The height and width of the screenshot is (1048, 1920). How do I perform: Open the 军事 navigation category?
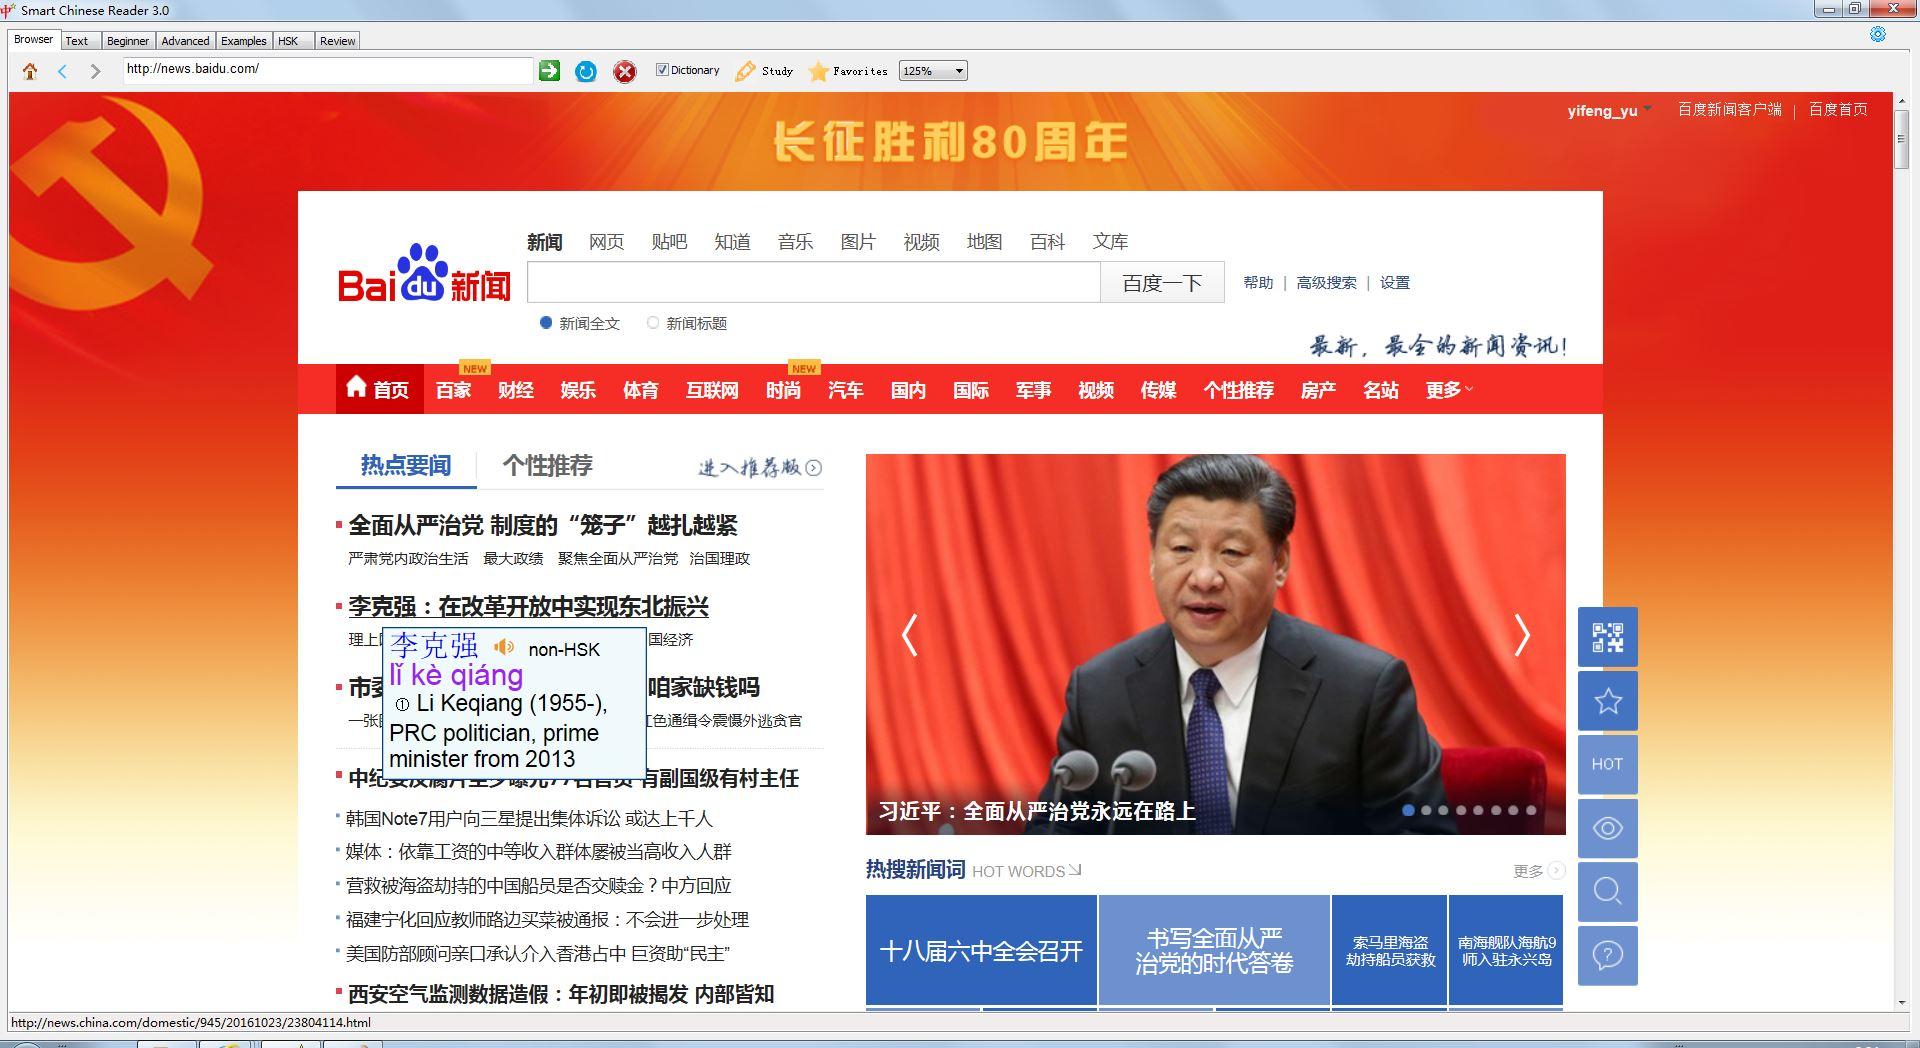(1033, 390)
